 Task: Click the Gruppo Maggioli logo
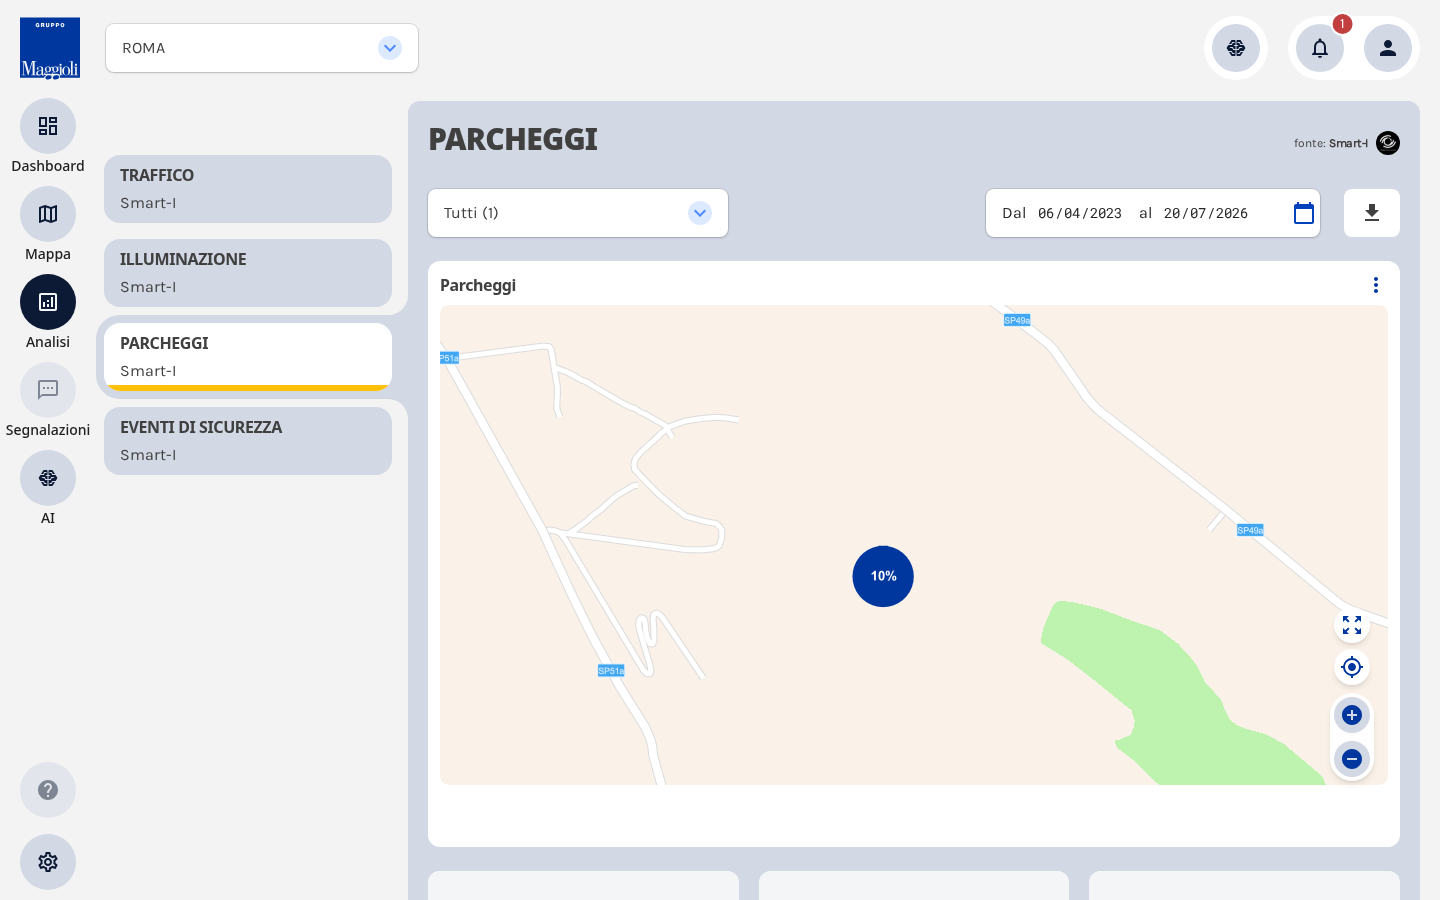50,48
